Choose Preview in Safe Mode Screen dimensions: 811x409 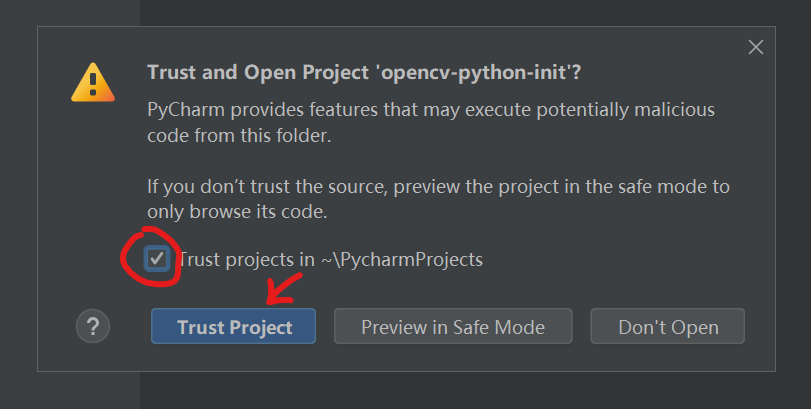(x=452, y=327)
